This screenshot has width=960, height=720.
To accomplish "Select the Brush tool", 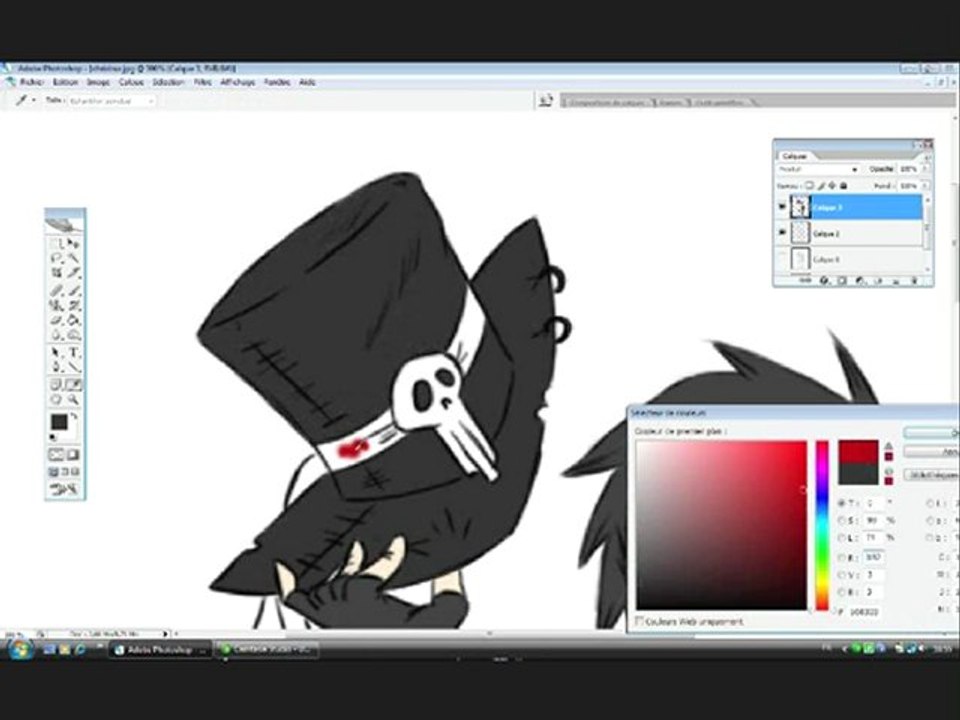I will 73,290.
